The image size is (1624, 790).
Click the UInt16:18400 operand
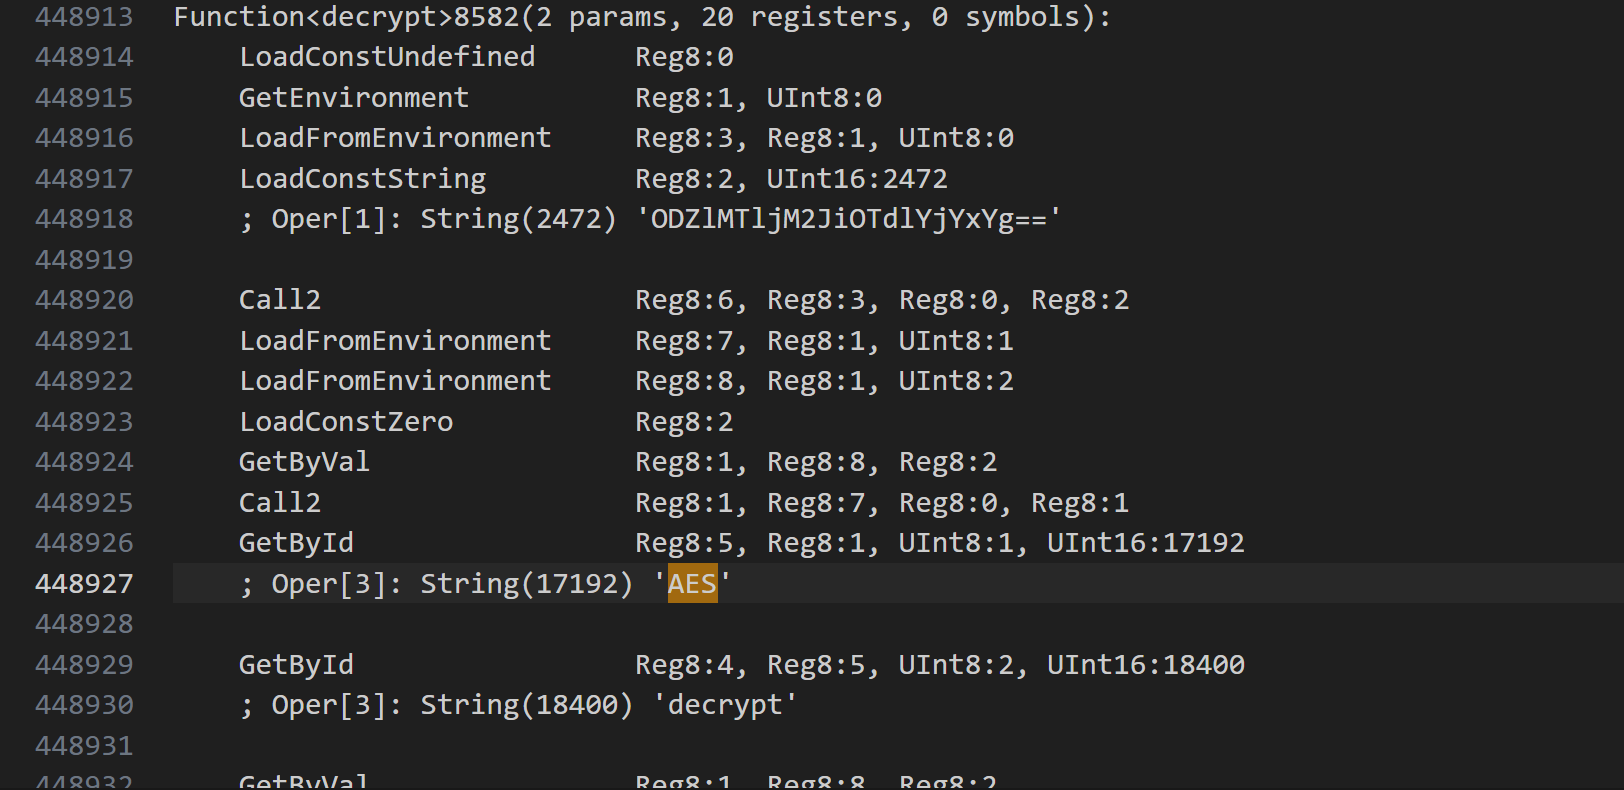(1146, 665)
